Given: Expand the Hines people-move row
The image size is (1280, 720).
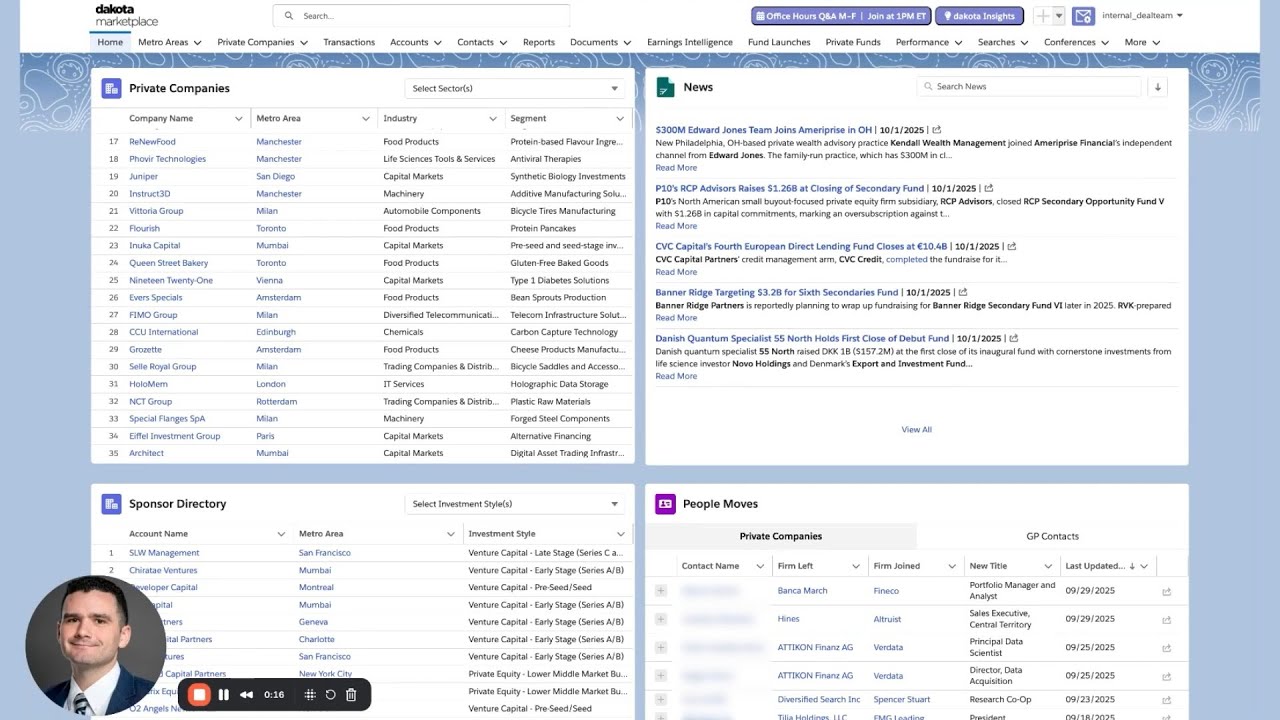Looking at the screenshot, I should (x=660, y=620).
